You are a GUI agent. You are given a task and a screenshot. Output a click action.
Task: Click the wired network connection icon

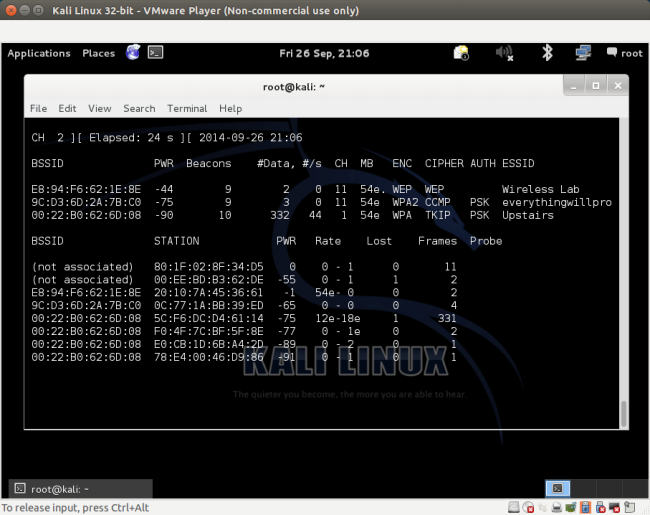pyautogui.click(x=583, y=53)
